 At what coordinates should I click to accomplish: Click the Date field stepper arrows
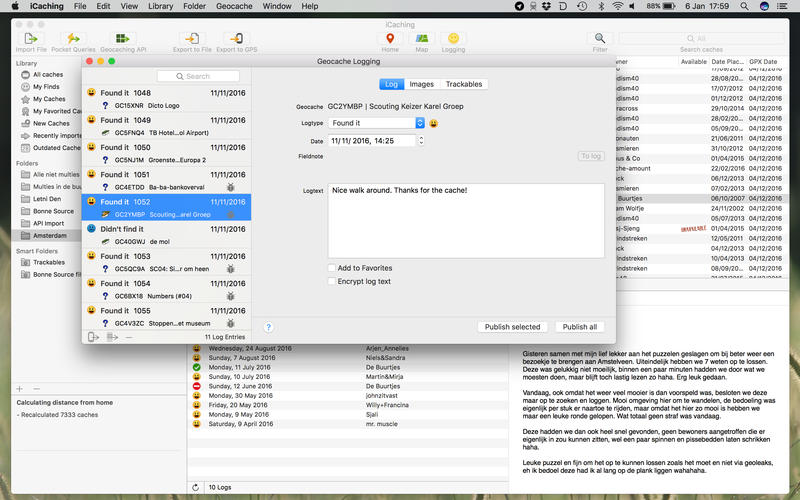click(421, 141)
